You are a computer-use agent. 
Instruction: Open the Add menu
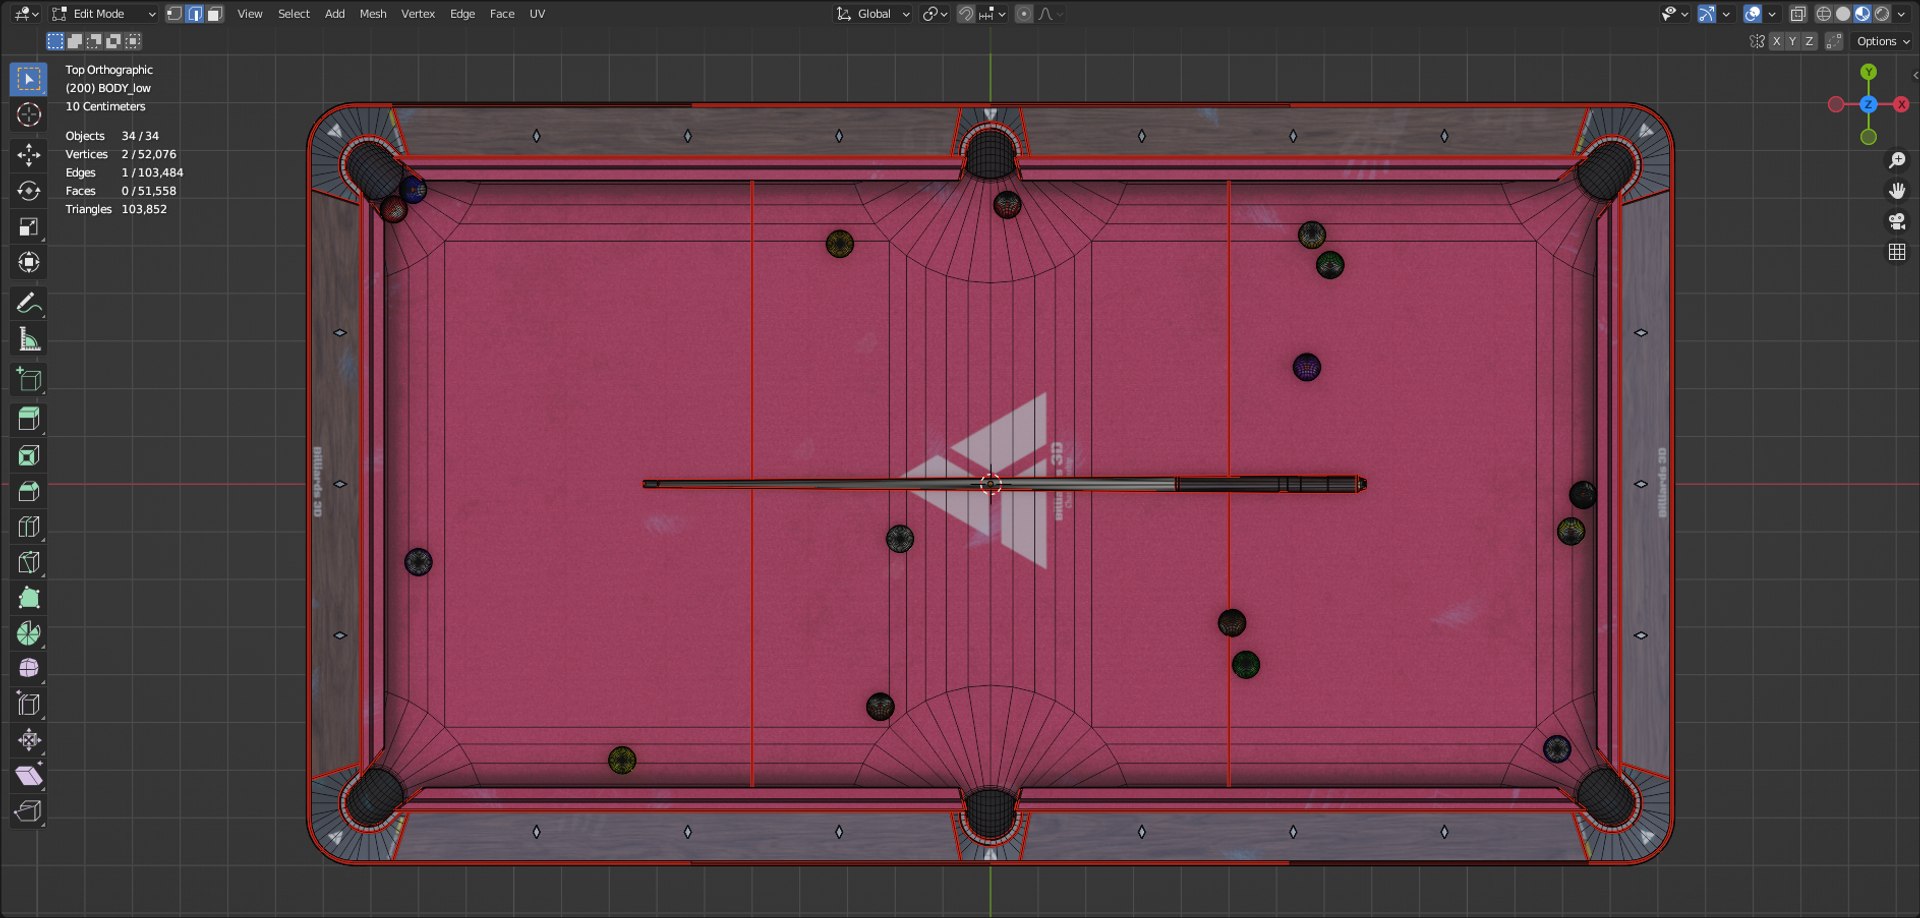[x=335, y=14]
